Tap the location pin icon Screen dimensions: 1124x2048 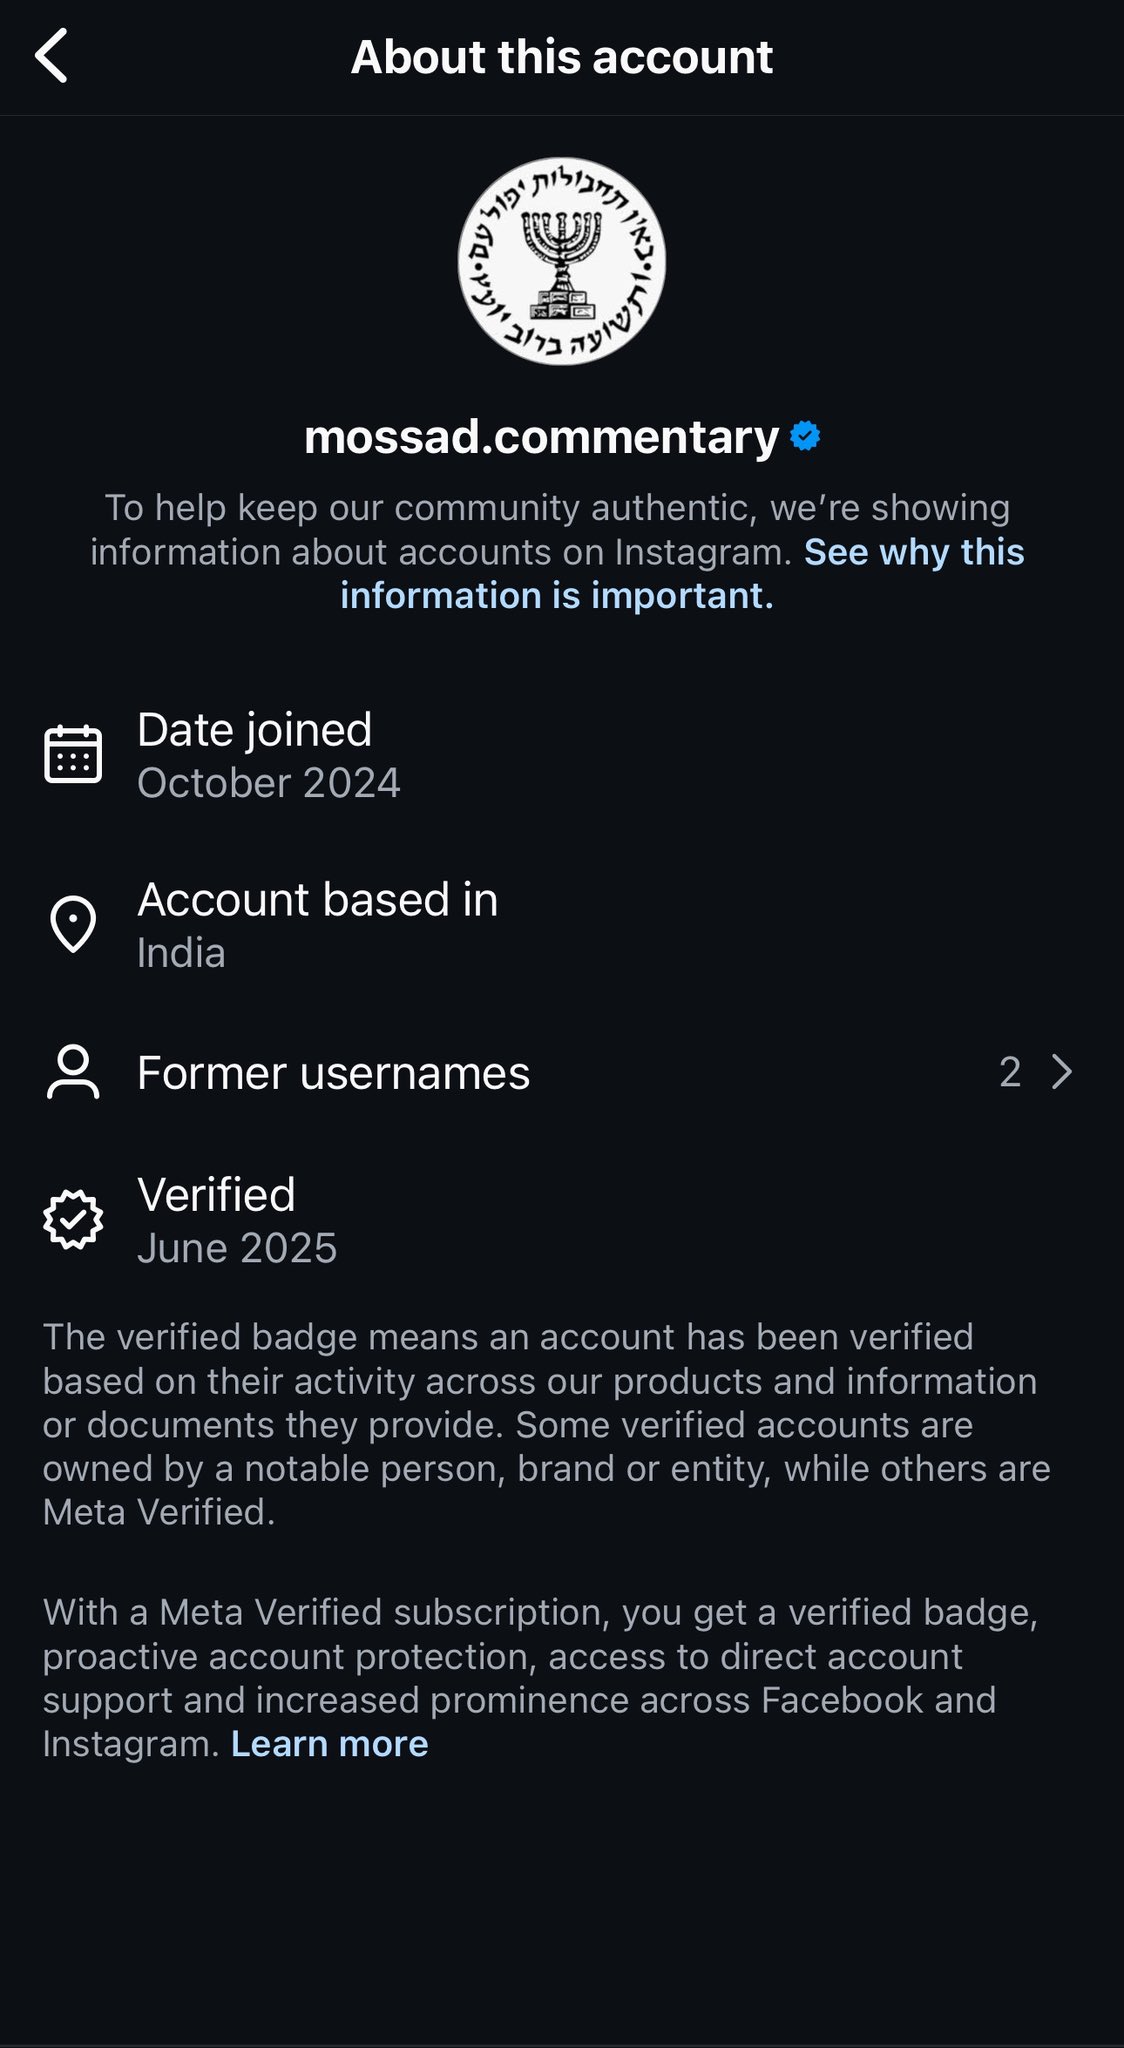73,924
